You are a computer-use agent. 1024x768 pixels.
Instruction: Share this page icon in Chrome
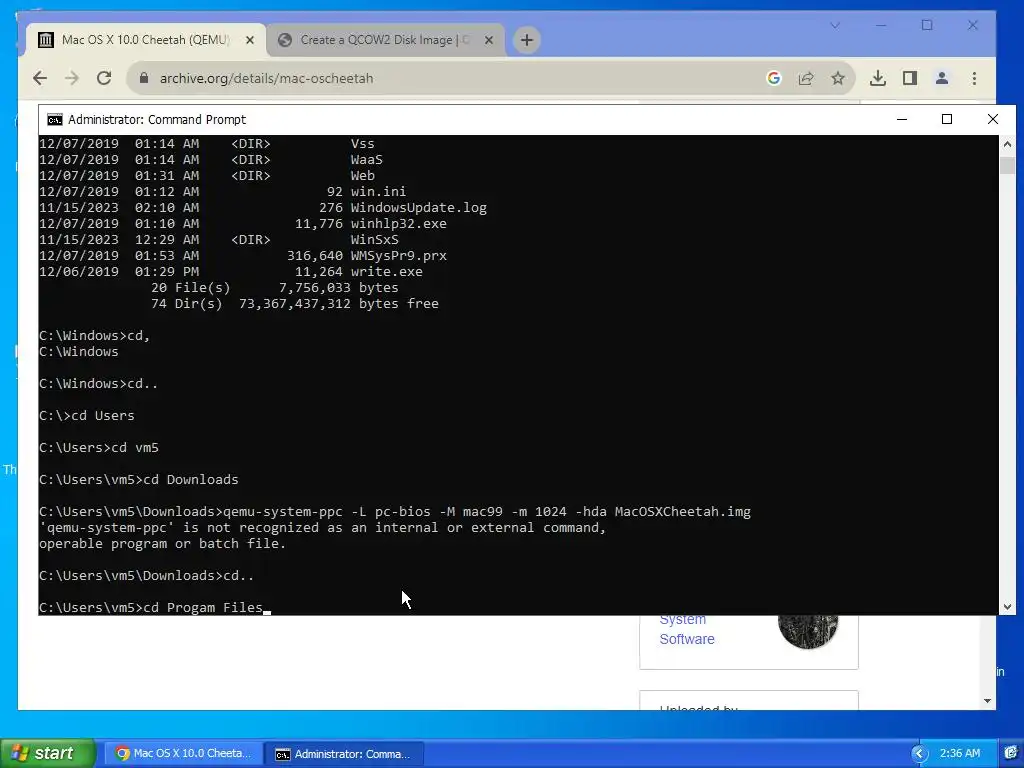click(x=806, y=78)
